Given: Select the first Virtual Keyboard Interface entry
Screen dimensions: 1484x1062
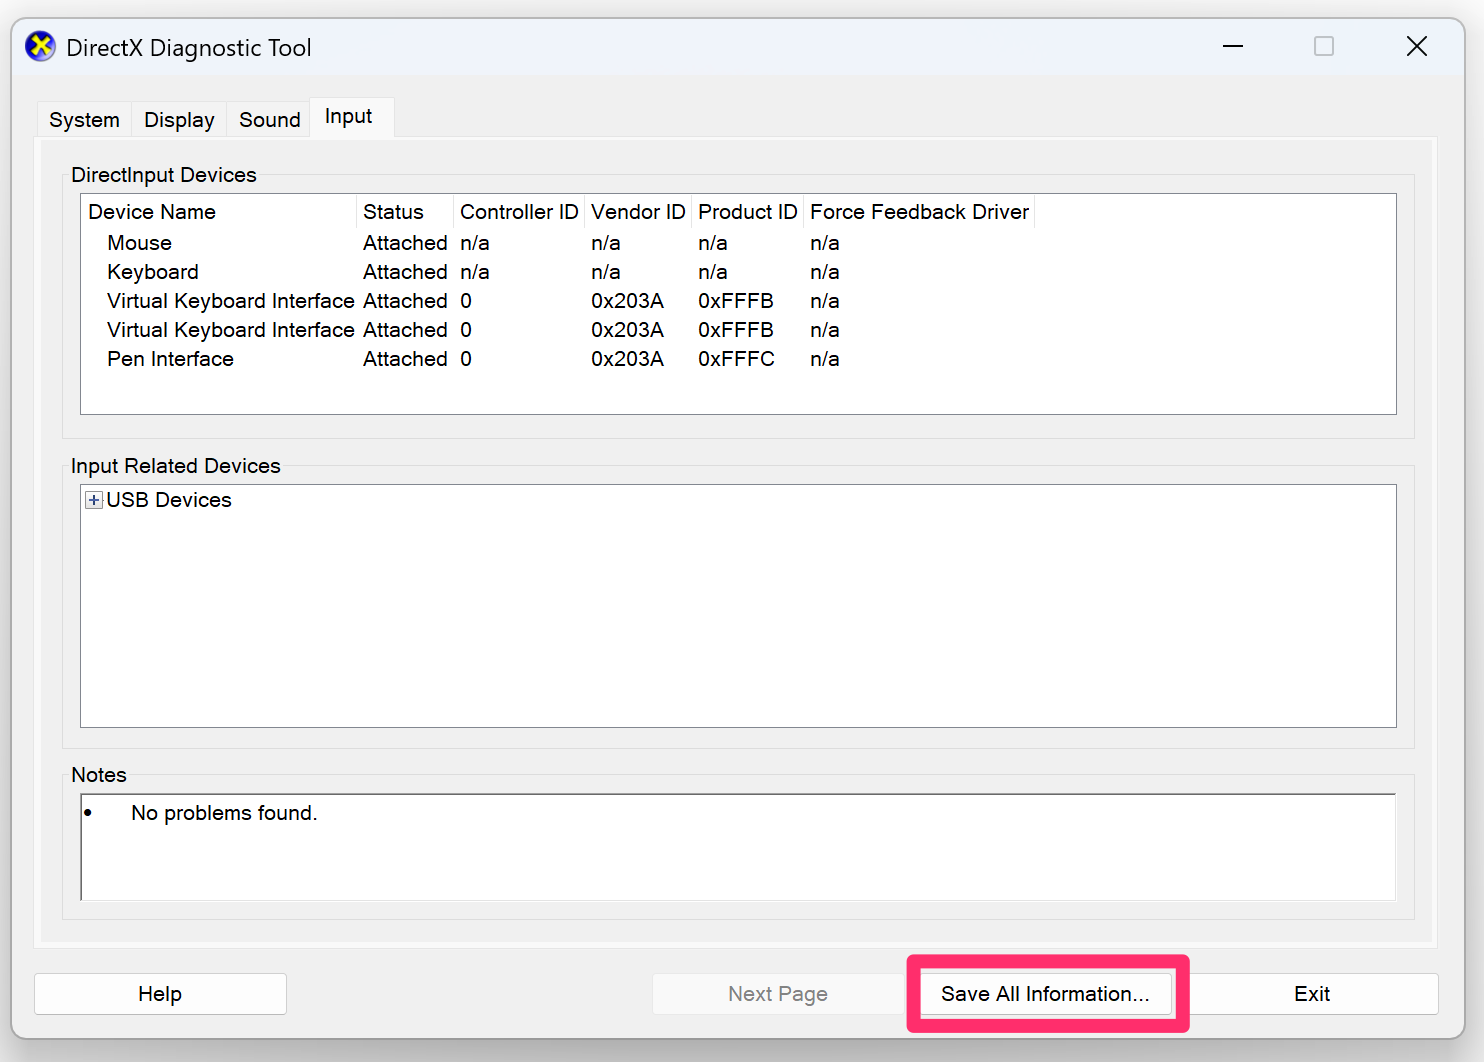Looking at the screenshot, I should pyautogui.click(x=230, y=300).
